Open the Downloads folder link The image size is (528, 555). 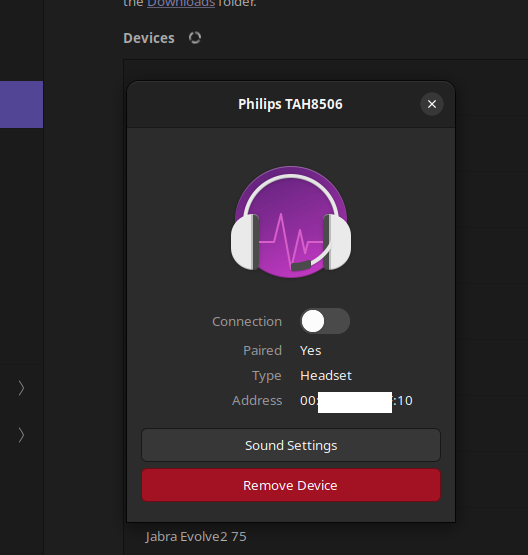(181, 3)
